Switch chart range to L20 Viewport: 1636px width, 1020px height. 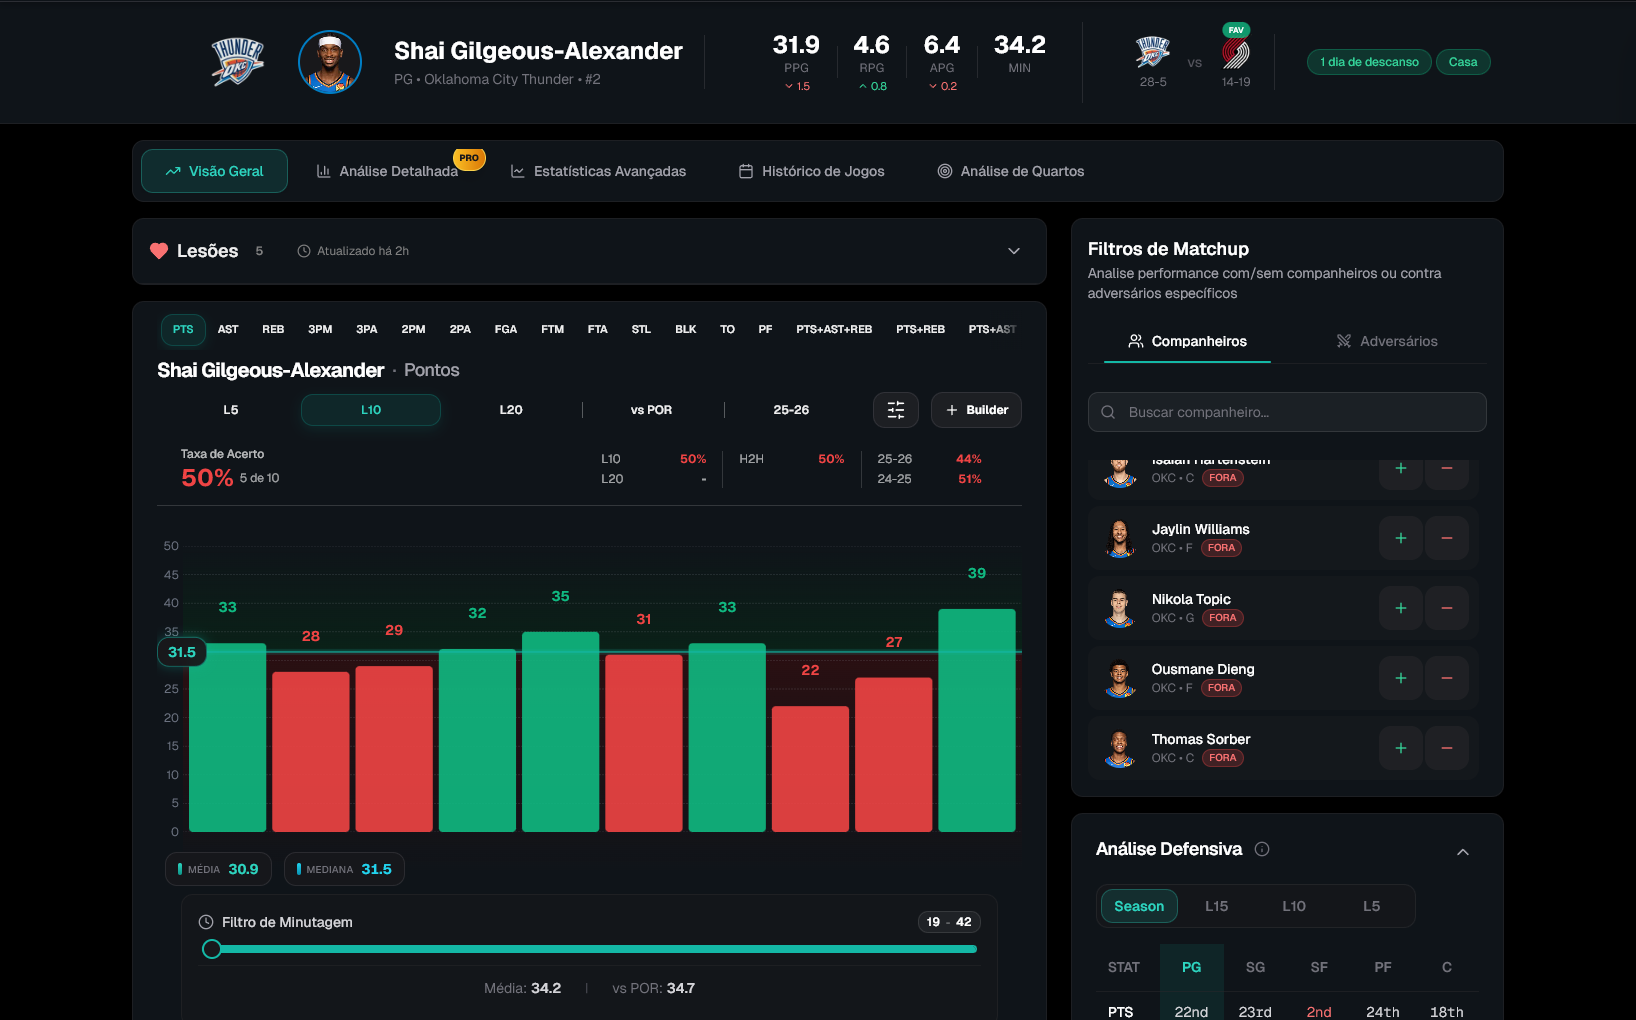[x=511, y=410]
